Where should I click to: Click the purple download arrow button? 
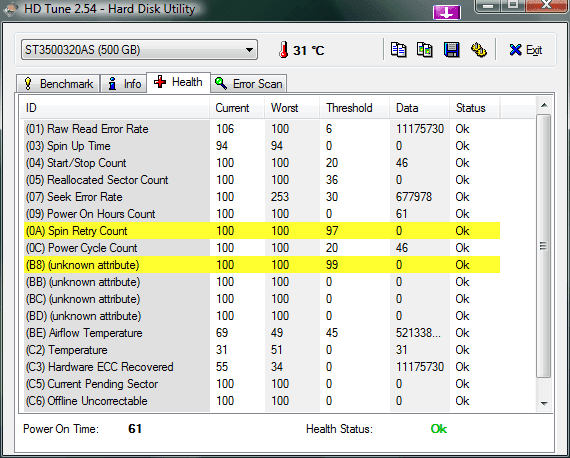447,13
